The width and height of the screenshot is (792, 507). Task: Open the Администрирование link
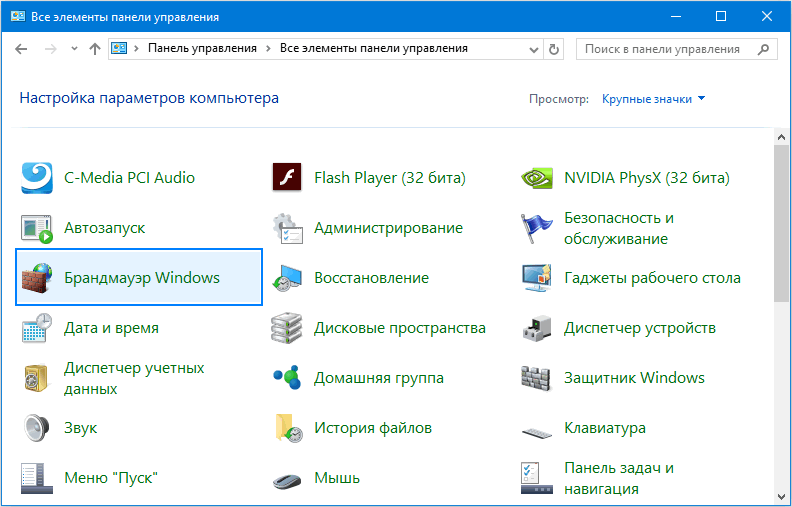pos(388,228)
